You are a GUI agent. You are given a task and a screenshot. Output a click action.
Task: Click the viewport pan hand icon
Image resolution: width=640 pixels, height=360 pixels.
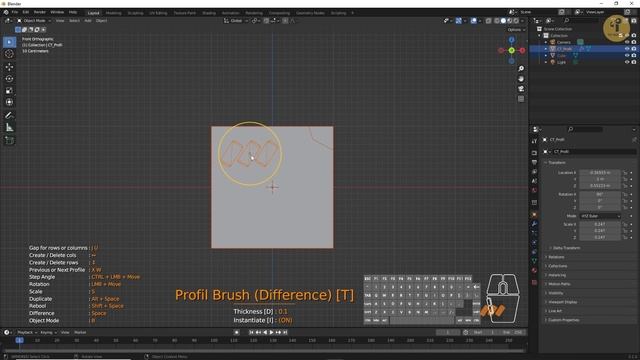tap(521, 79)
